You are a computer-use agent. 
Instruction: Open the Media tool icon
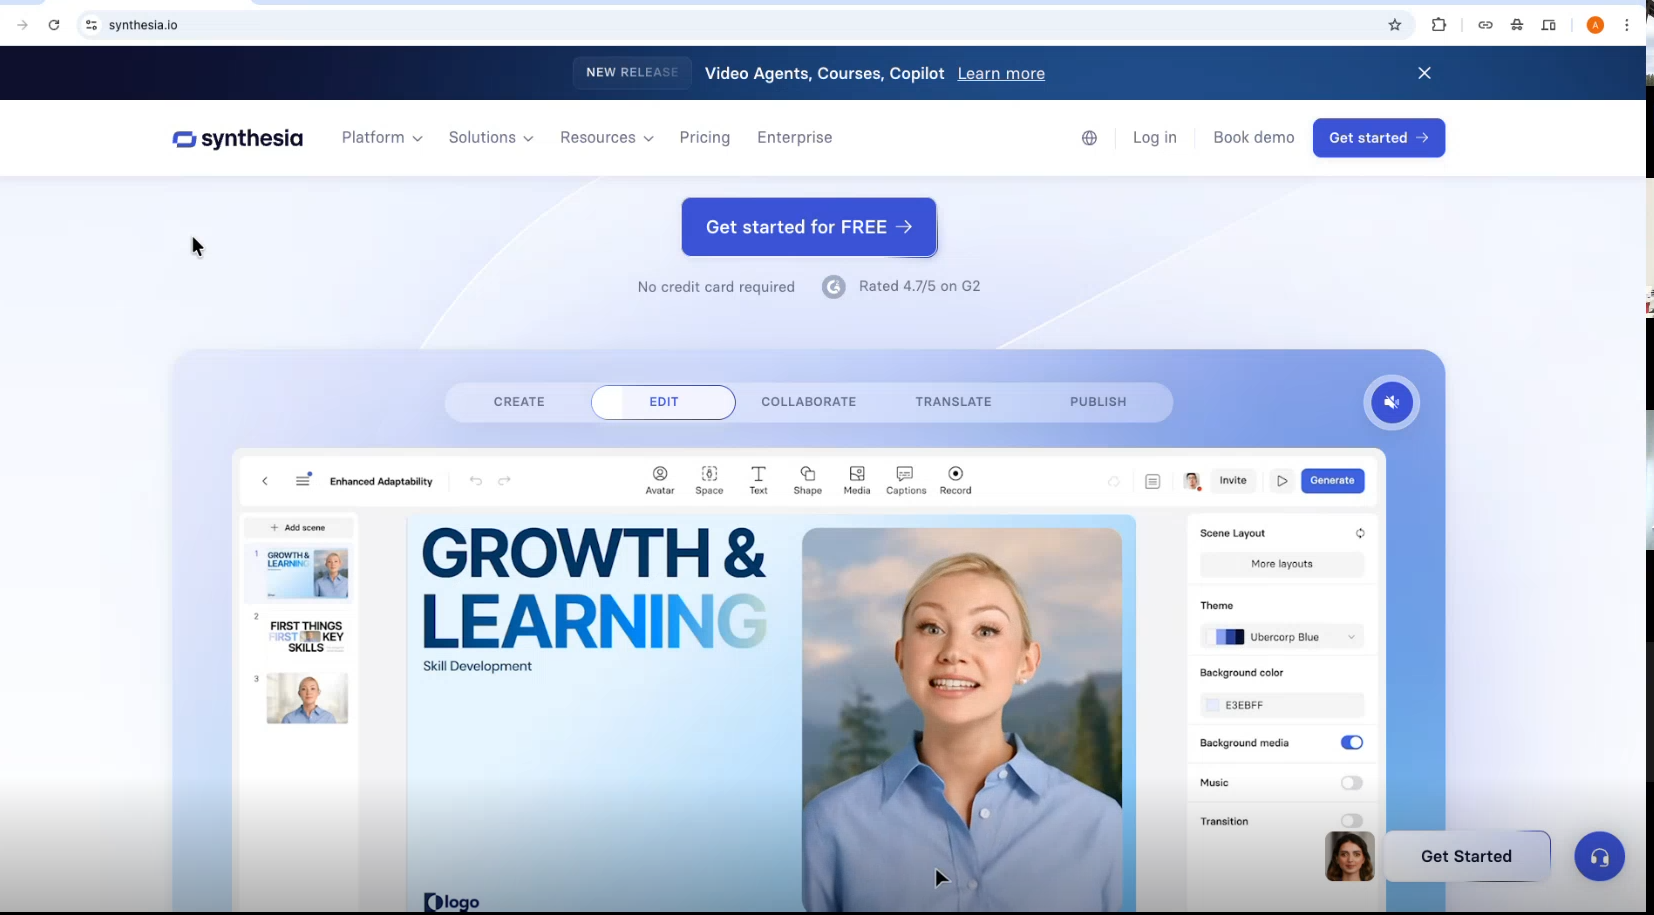857,475
